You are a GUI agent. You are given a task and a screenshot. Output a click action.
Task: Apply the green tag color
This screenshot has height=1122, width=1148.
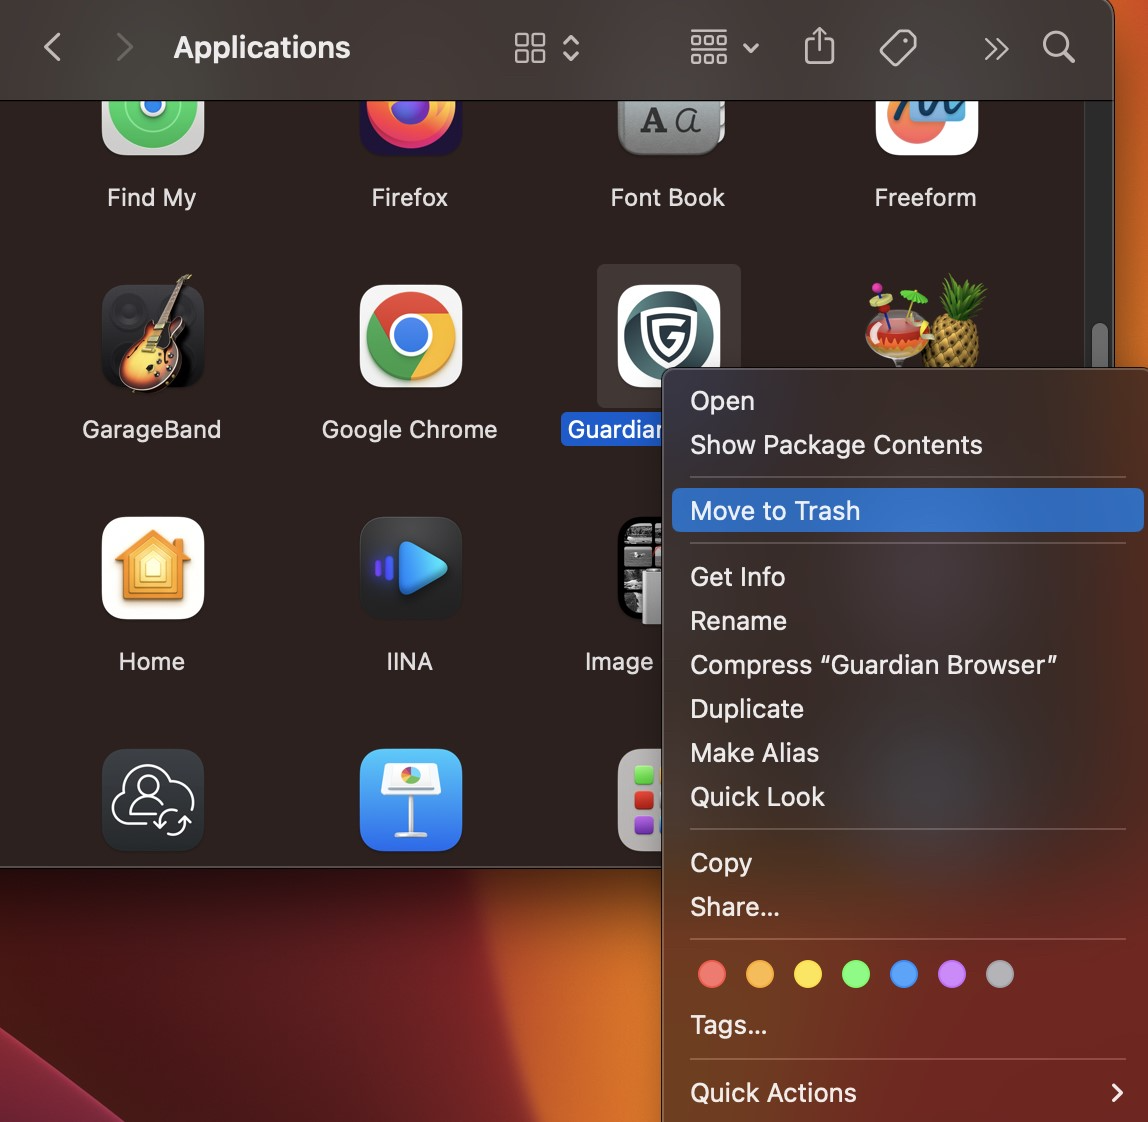click(856, 974)
